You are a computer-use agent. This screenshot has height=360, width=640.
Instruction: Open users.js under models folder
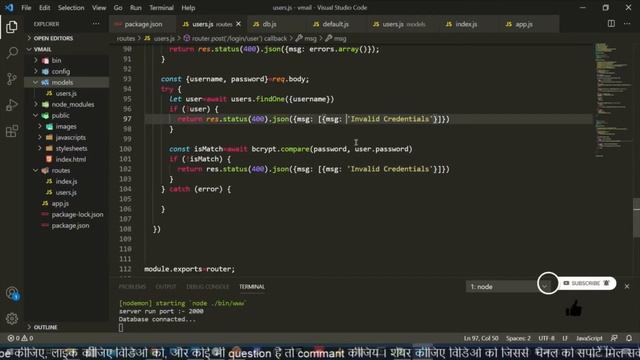[x=66, y=93]
